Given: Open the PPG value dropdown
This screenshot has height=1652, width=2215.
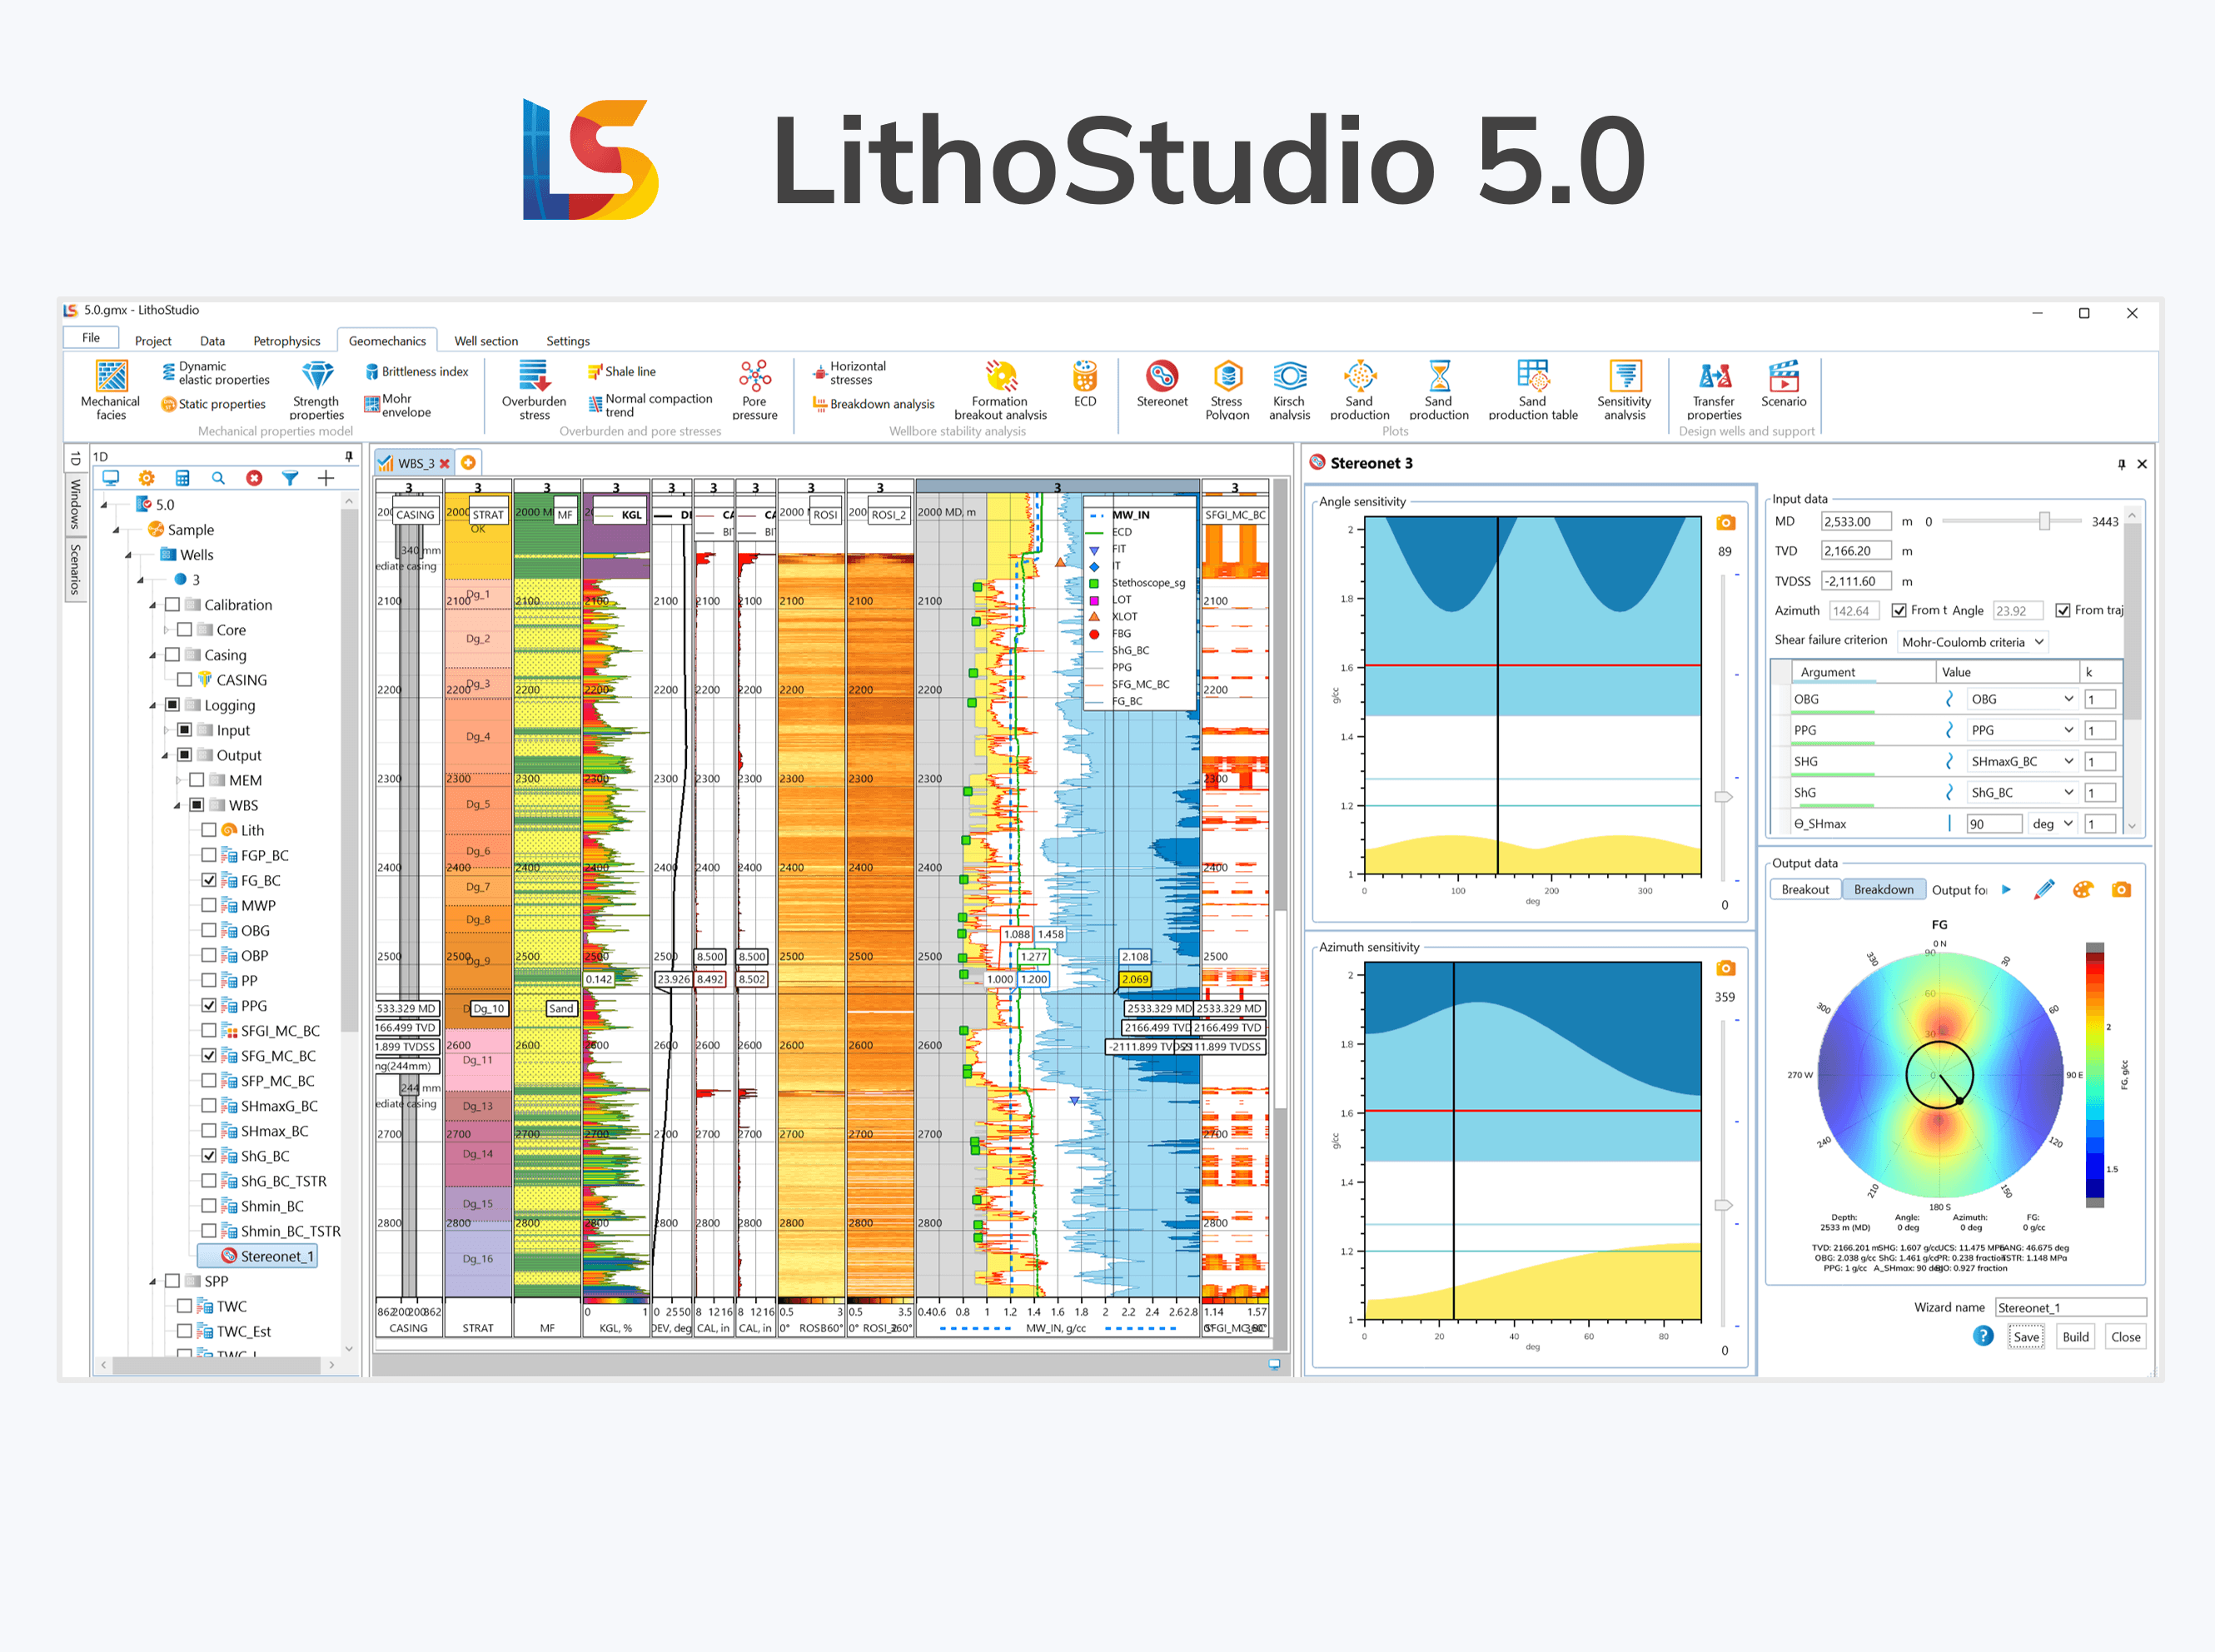Looking at the screenshot, I should 2022,731.
